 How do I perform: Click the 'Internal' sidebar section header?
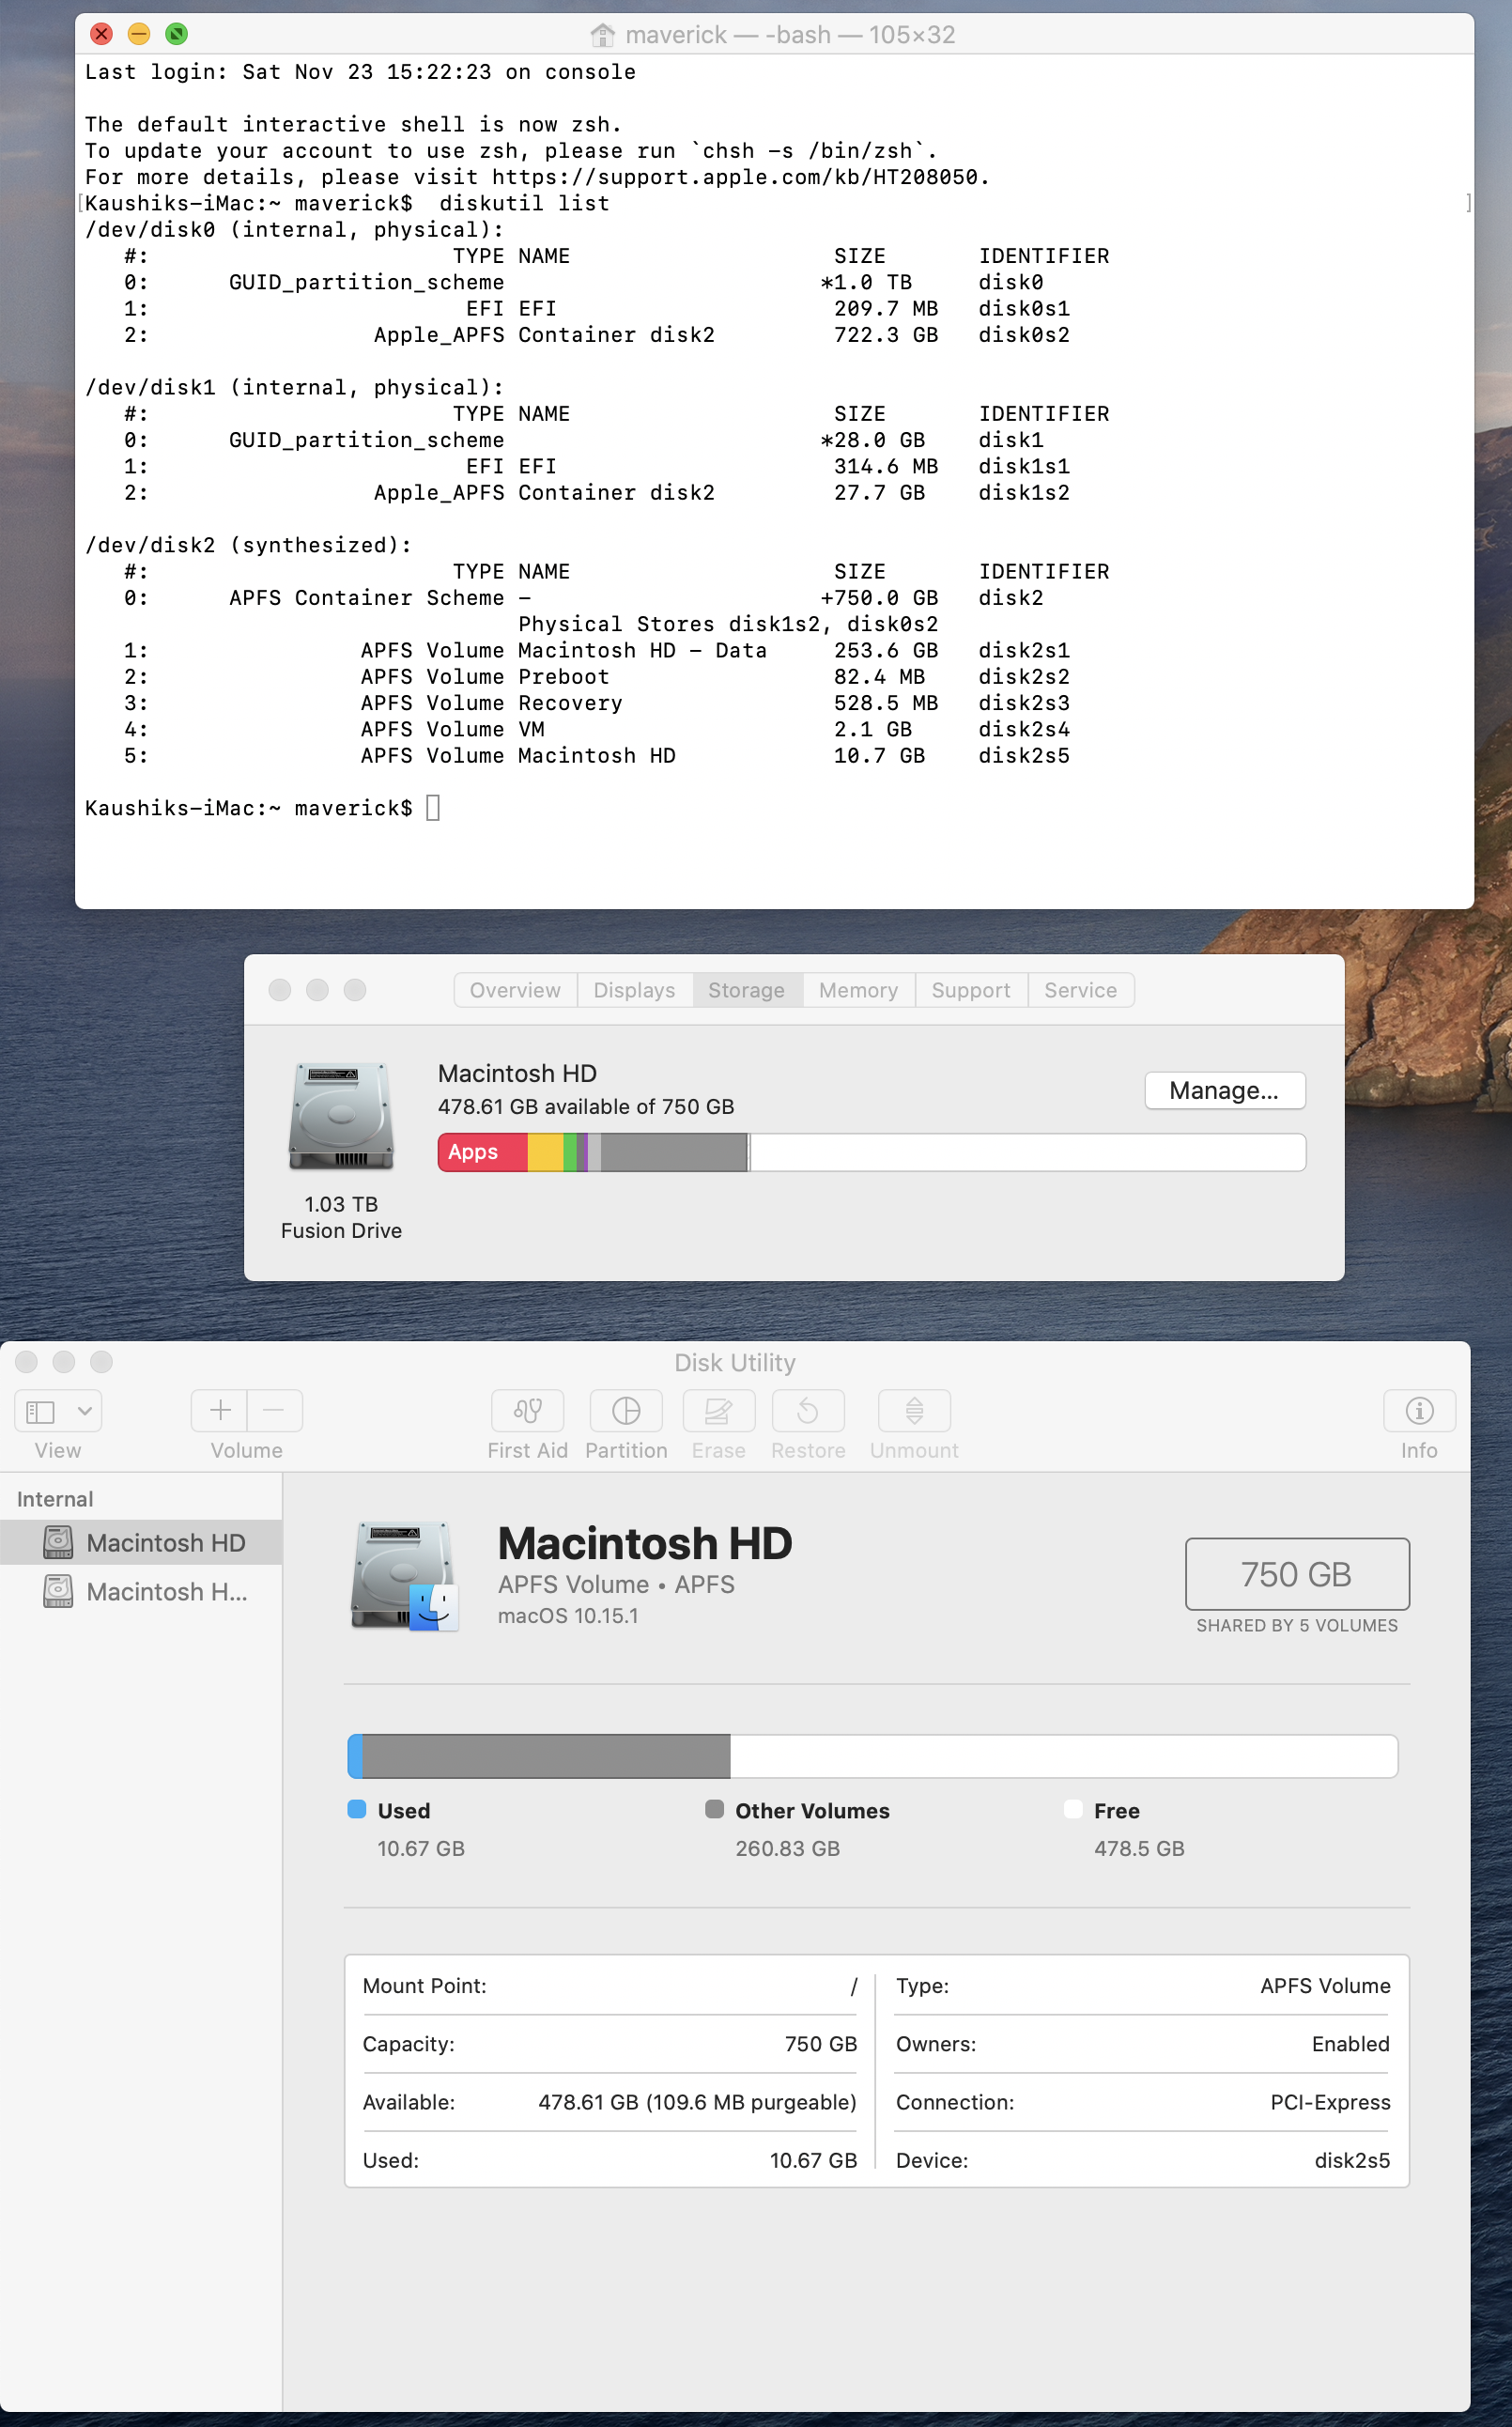tap(55, 1499)
